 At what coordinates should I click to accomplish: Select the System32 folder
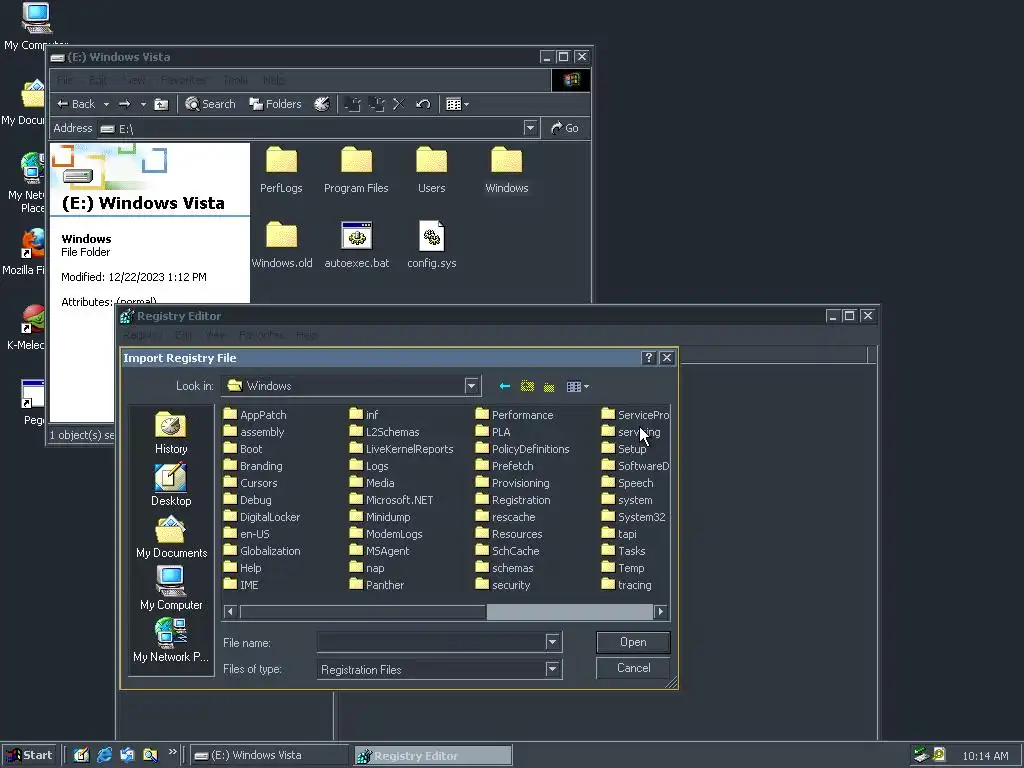pos(633,517)
